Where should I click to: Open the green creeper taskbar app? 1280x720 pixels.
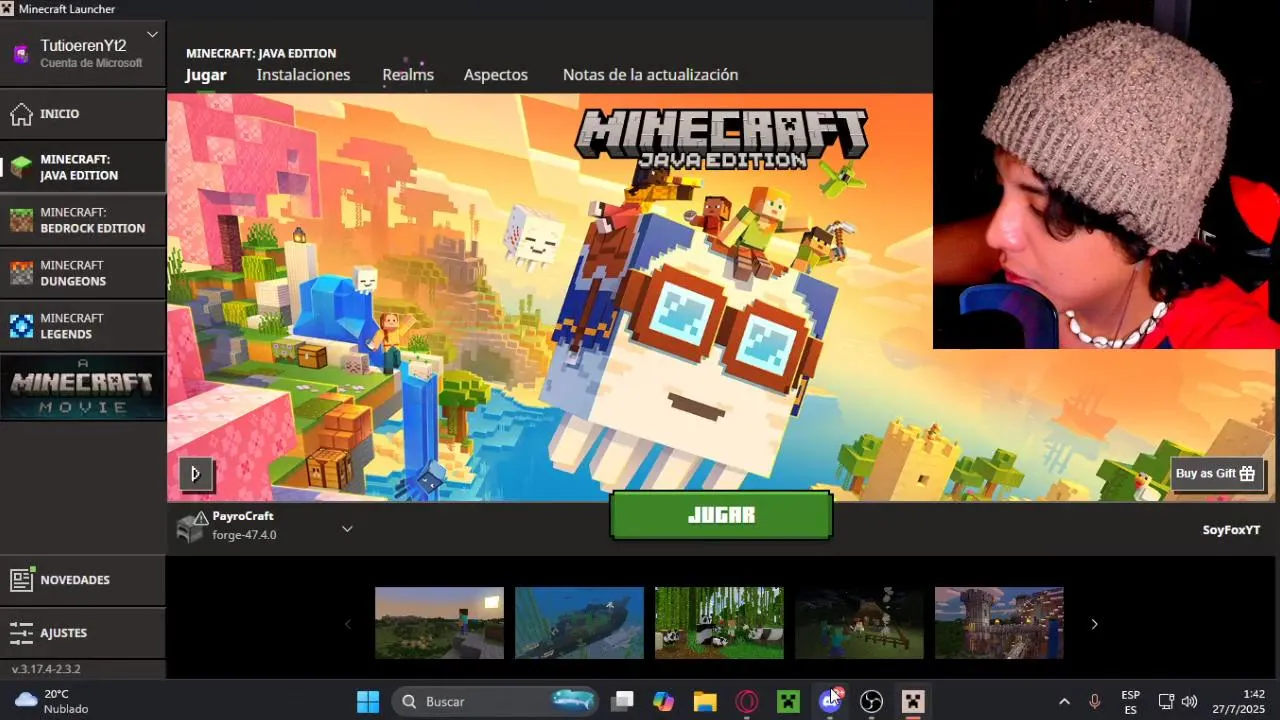(789, 701)
